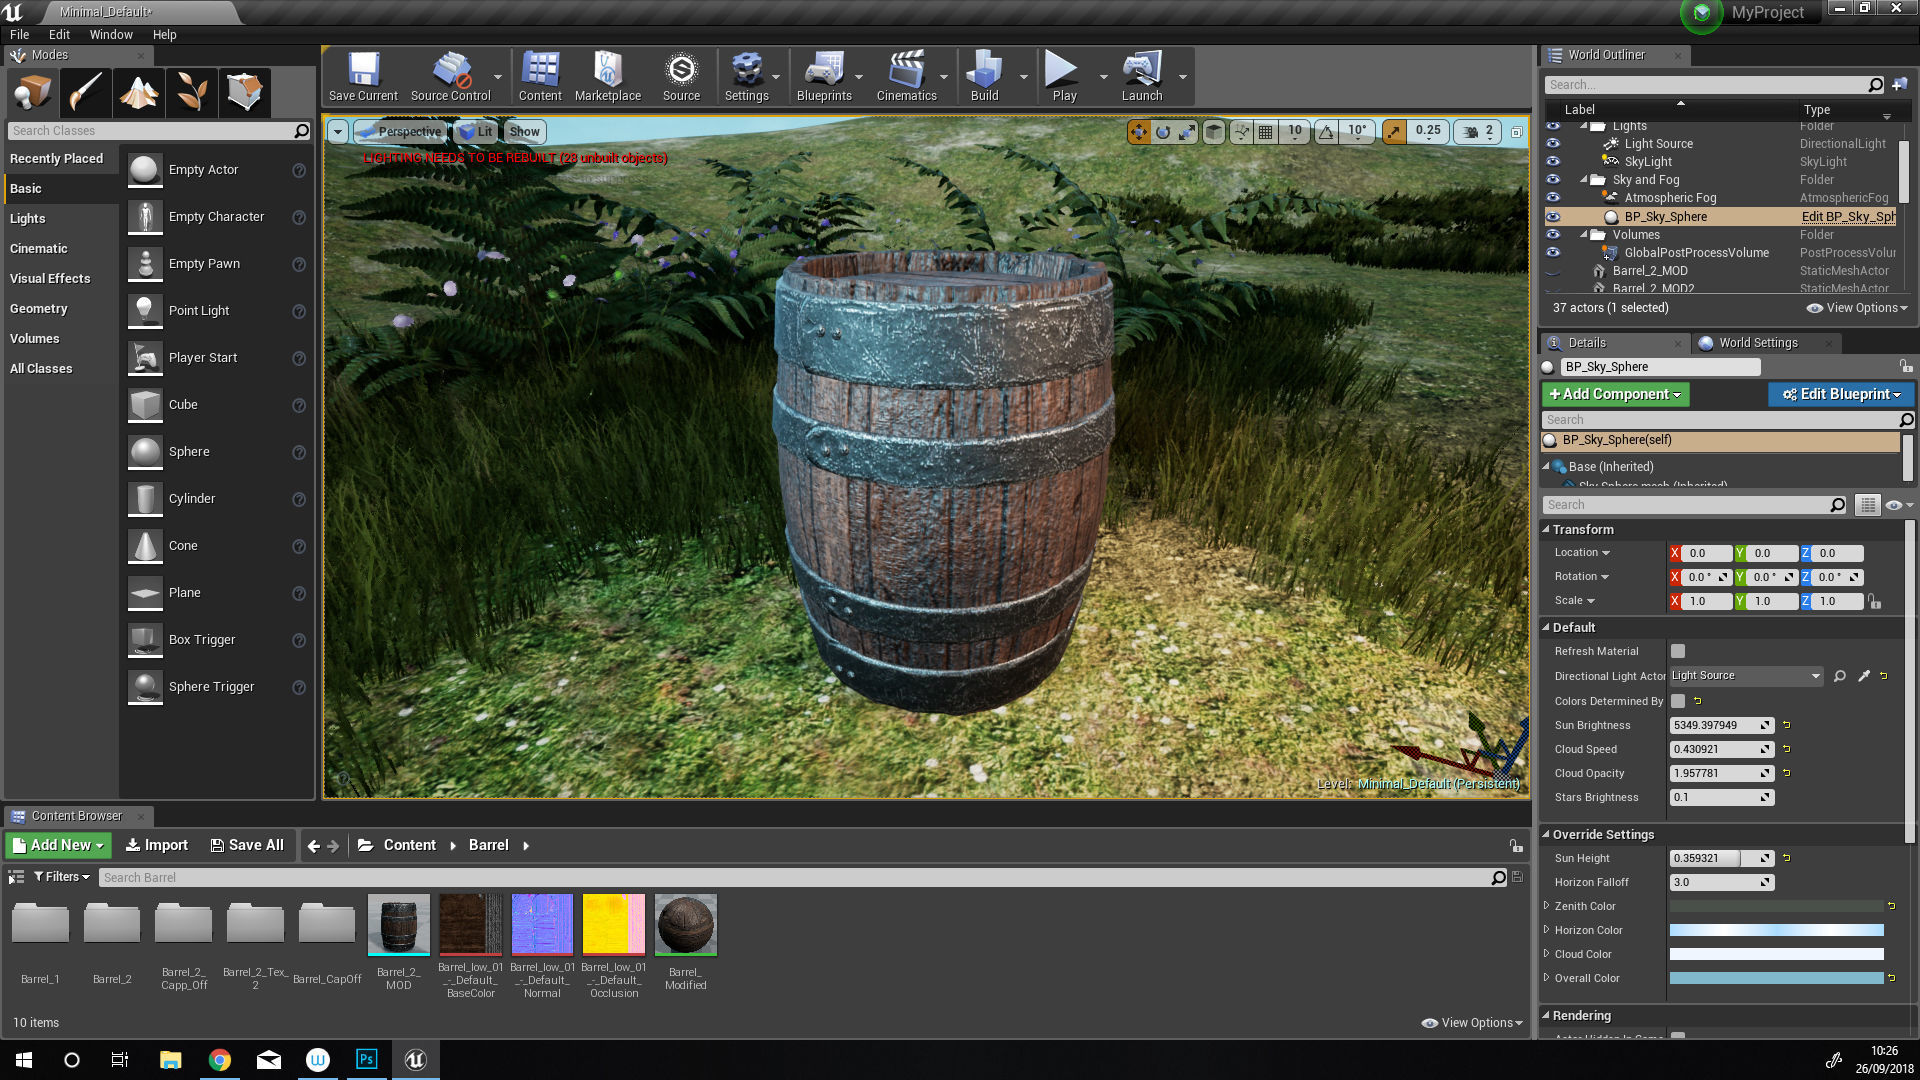
Task: Toggle rotation snapping in viewport toolbar
Action: [1326, 132]
